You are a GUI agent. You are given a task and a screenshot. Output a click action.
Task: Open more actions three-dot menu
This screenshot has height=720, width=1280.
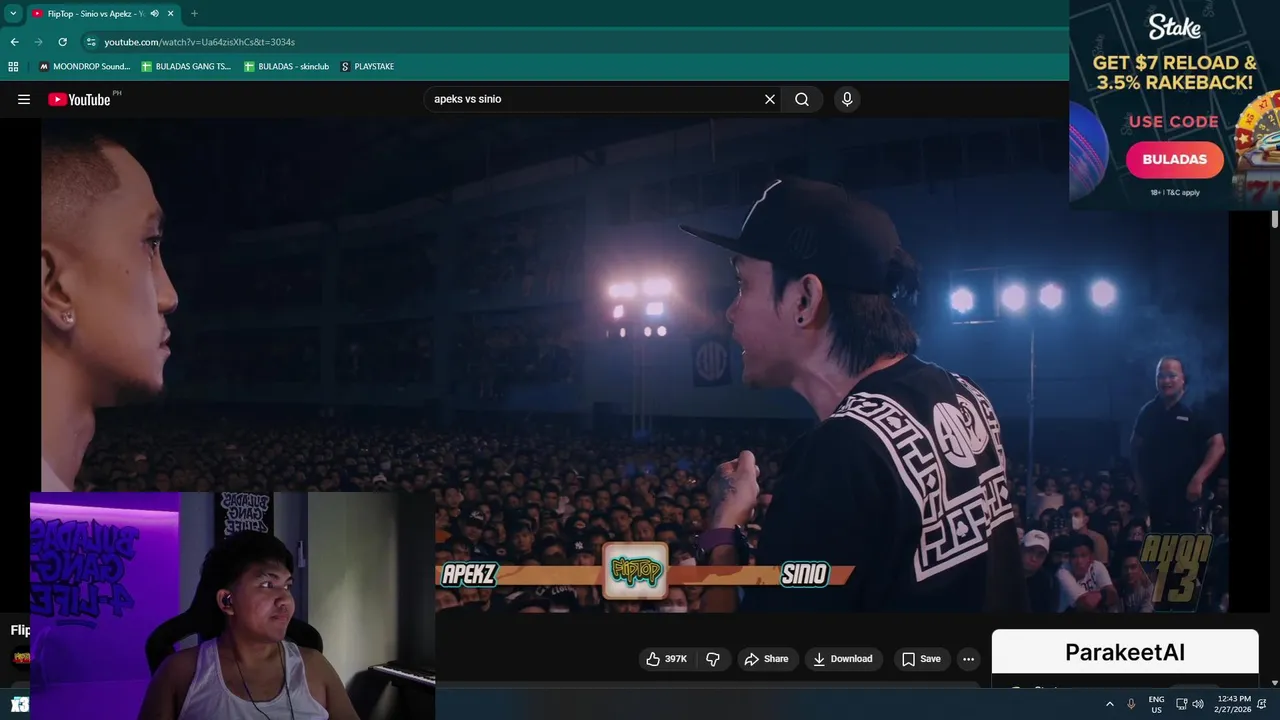tap(968, 659)
